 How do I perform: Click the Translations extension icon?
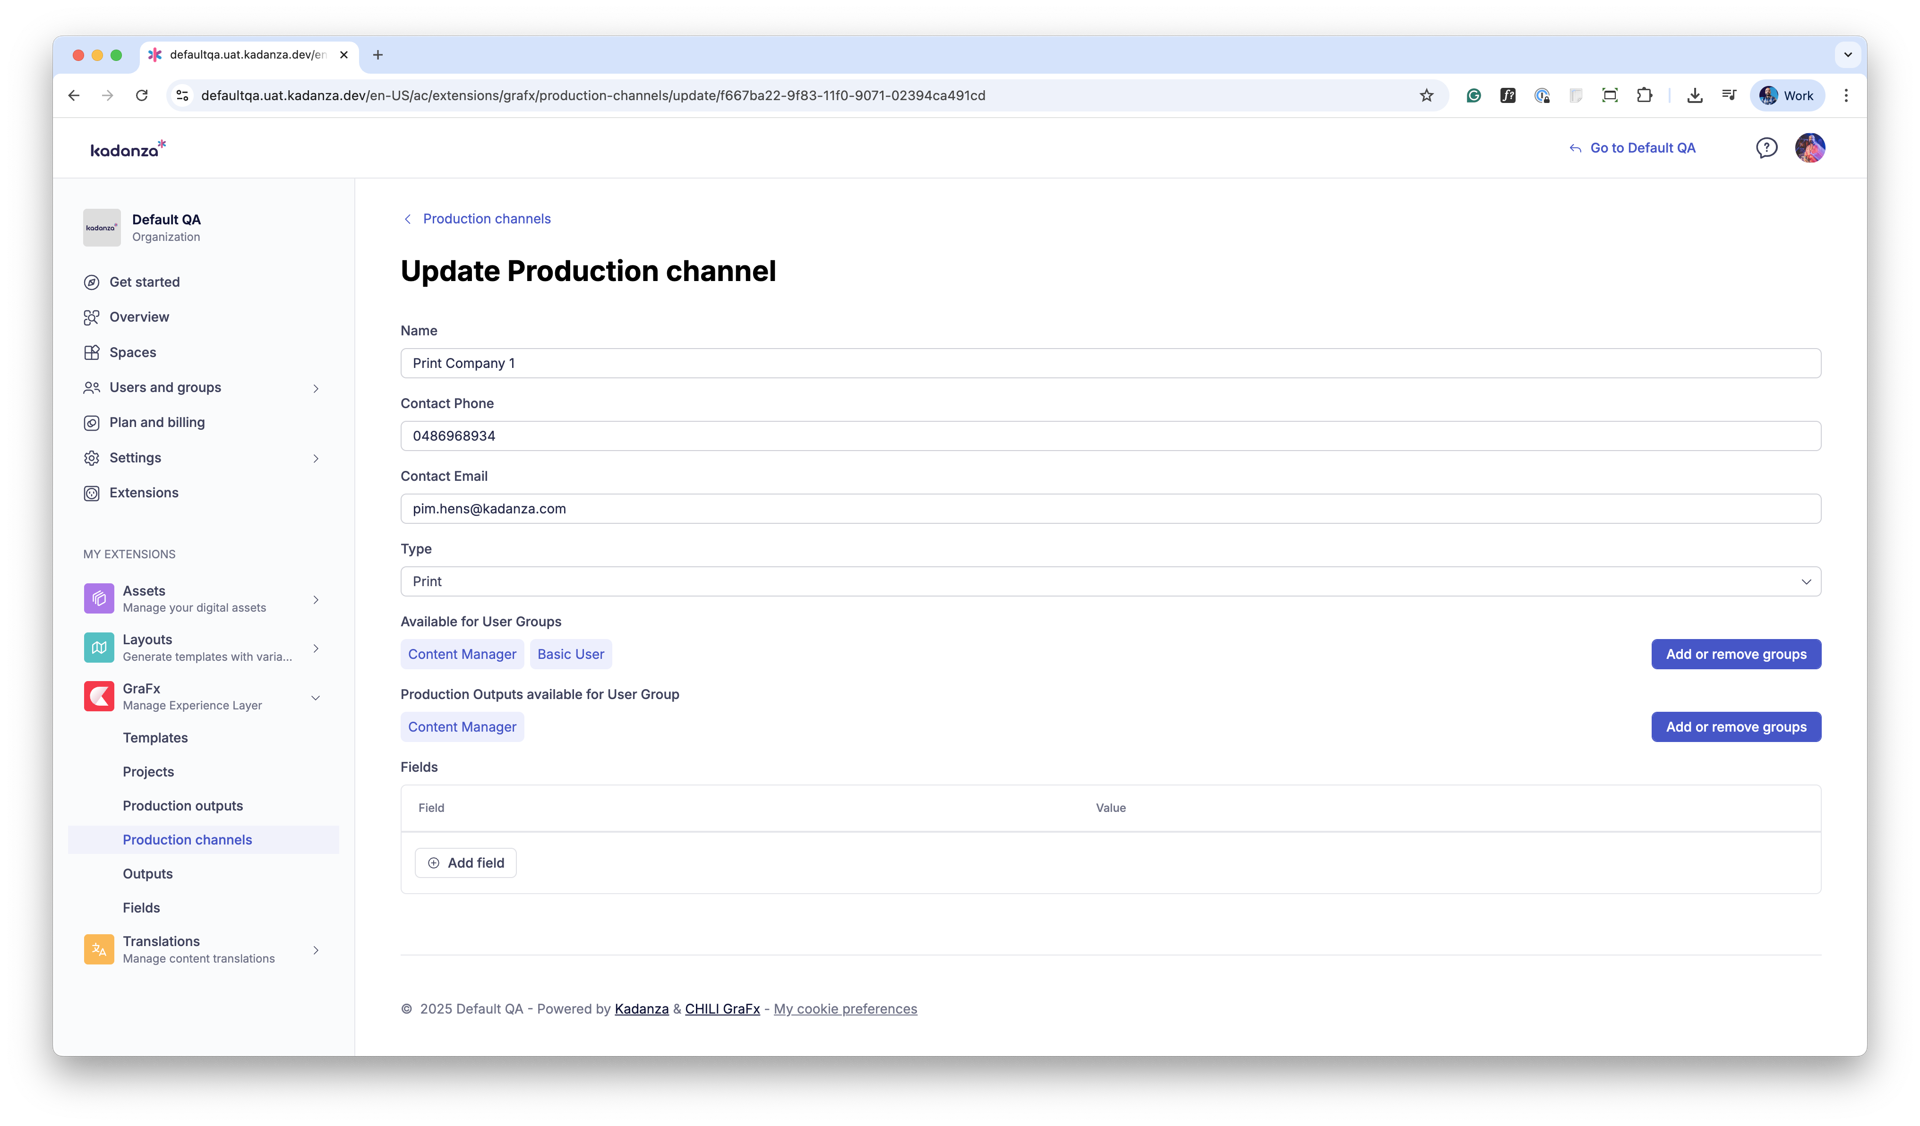click(99, 949)
